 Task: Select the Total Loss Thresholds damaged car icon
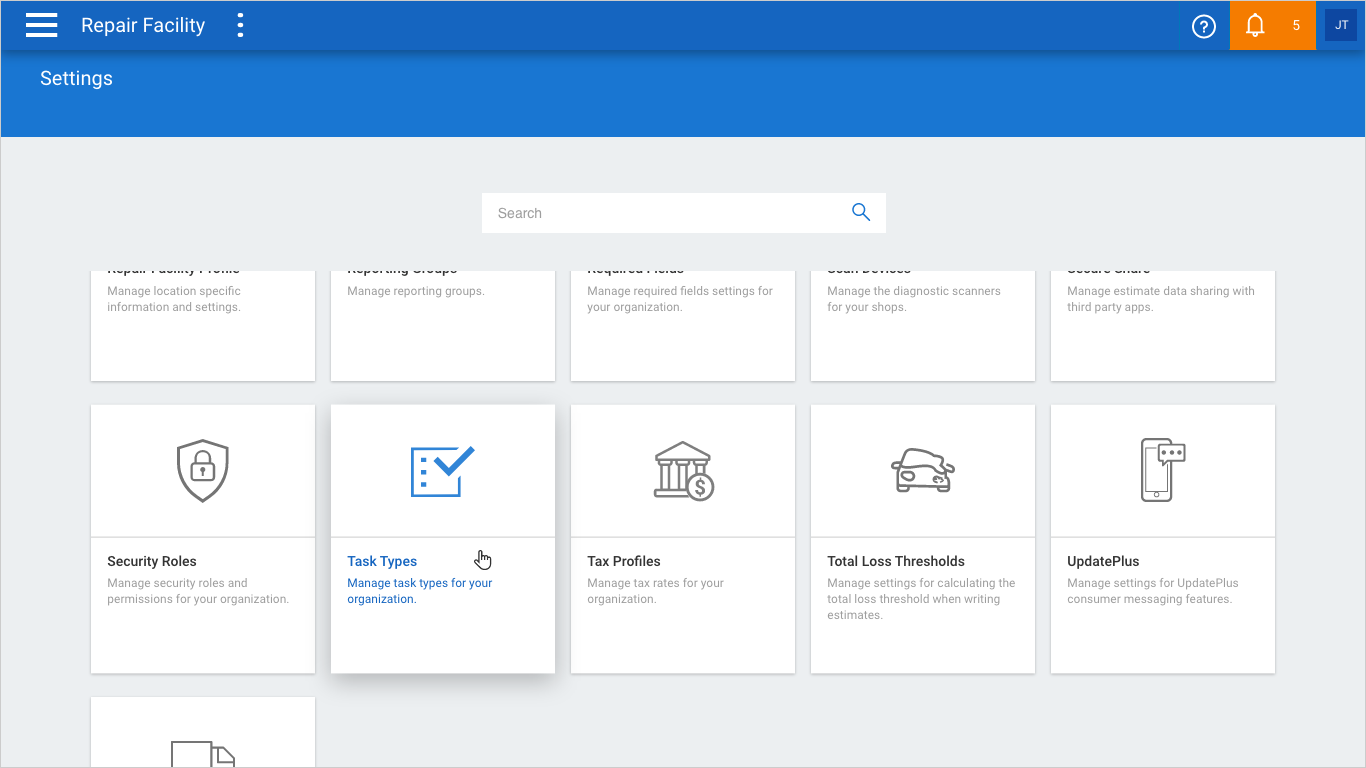[x=922, y=470]
